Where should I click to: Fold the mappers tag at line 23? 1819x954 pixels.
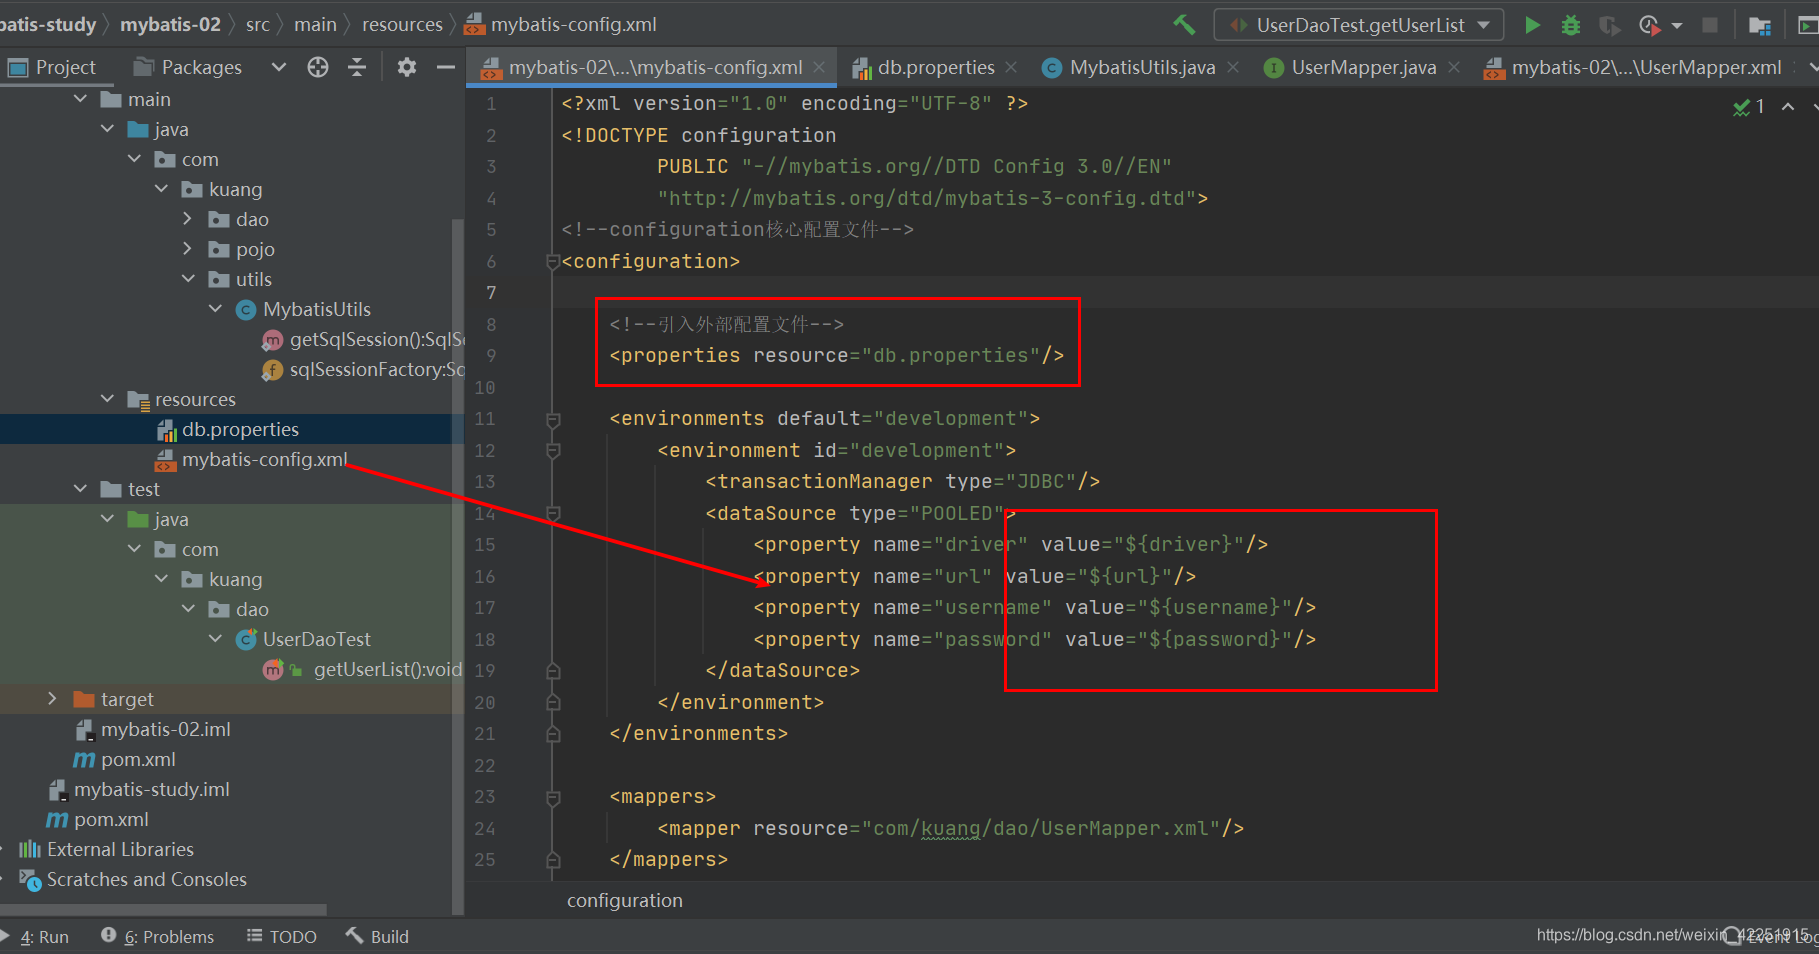pyautogui.click(x=553, y=797)
